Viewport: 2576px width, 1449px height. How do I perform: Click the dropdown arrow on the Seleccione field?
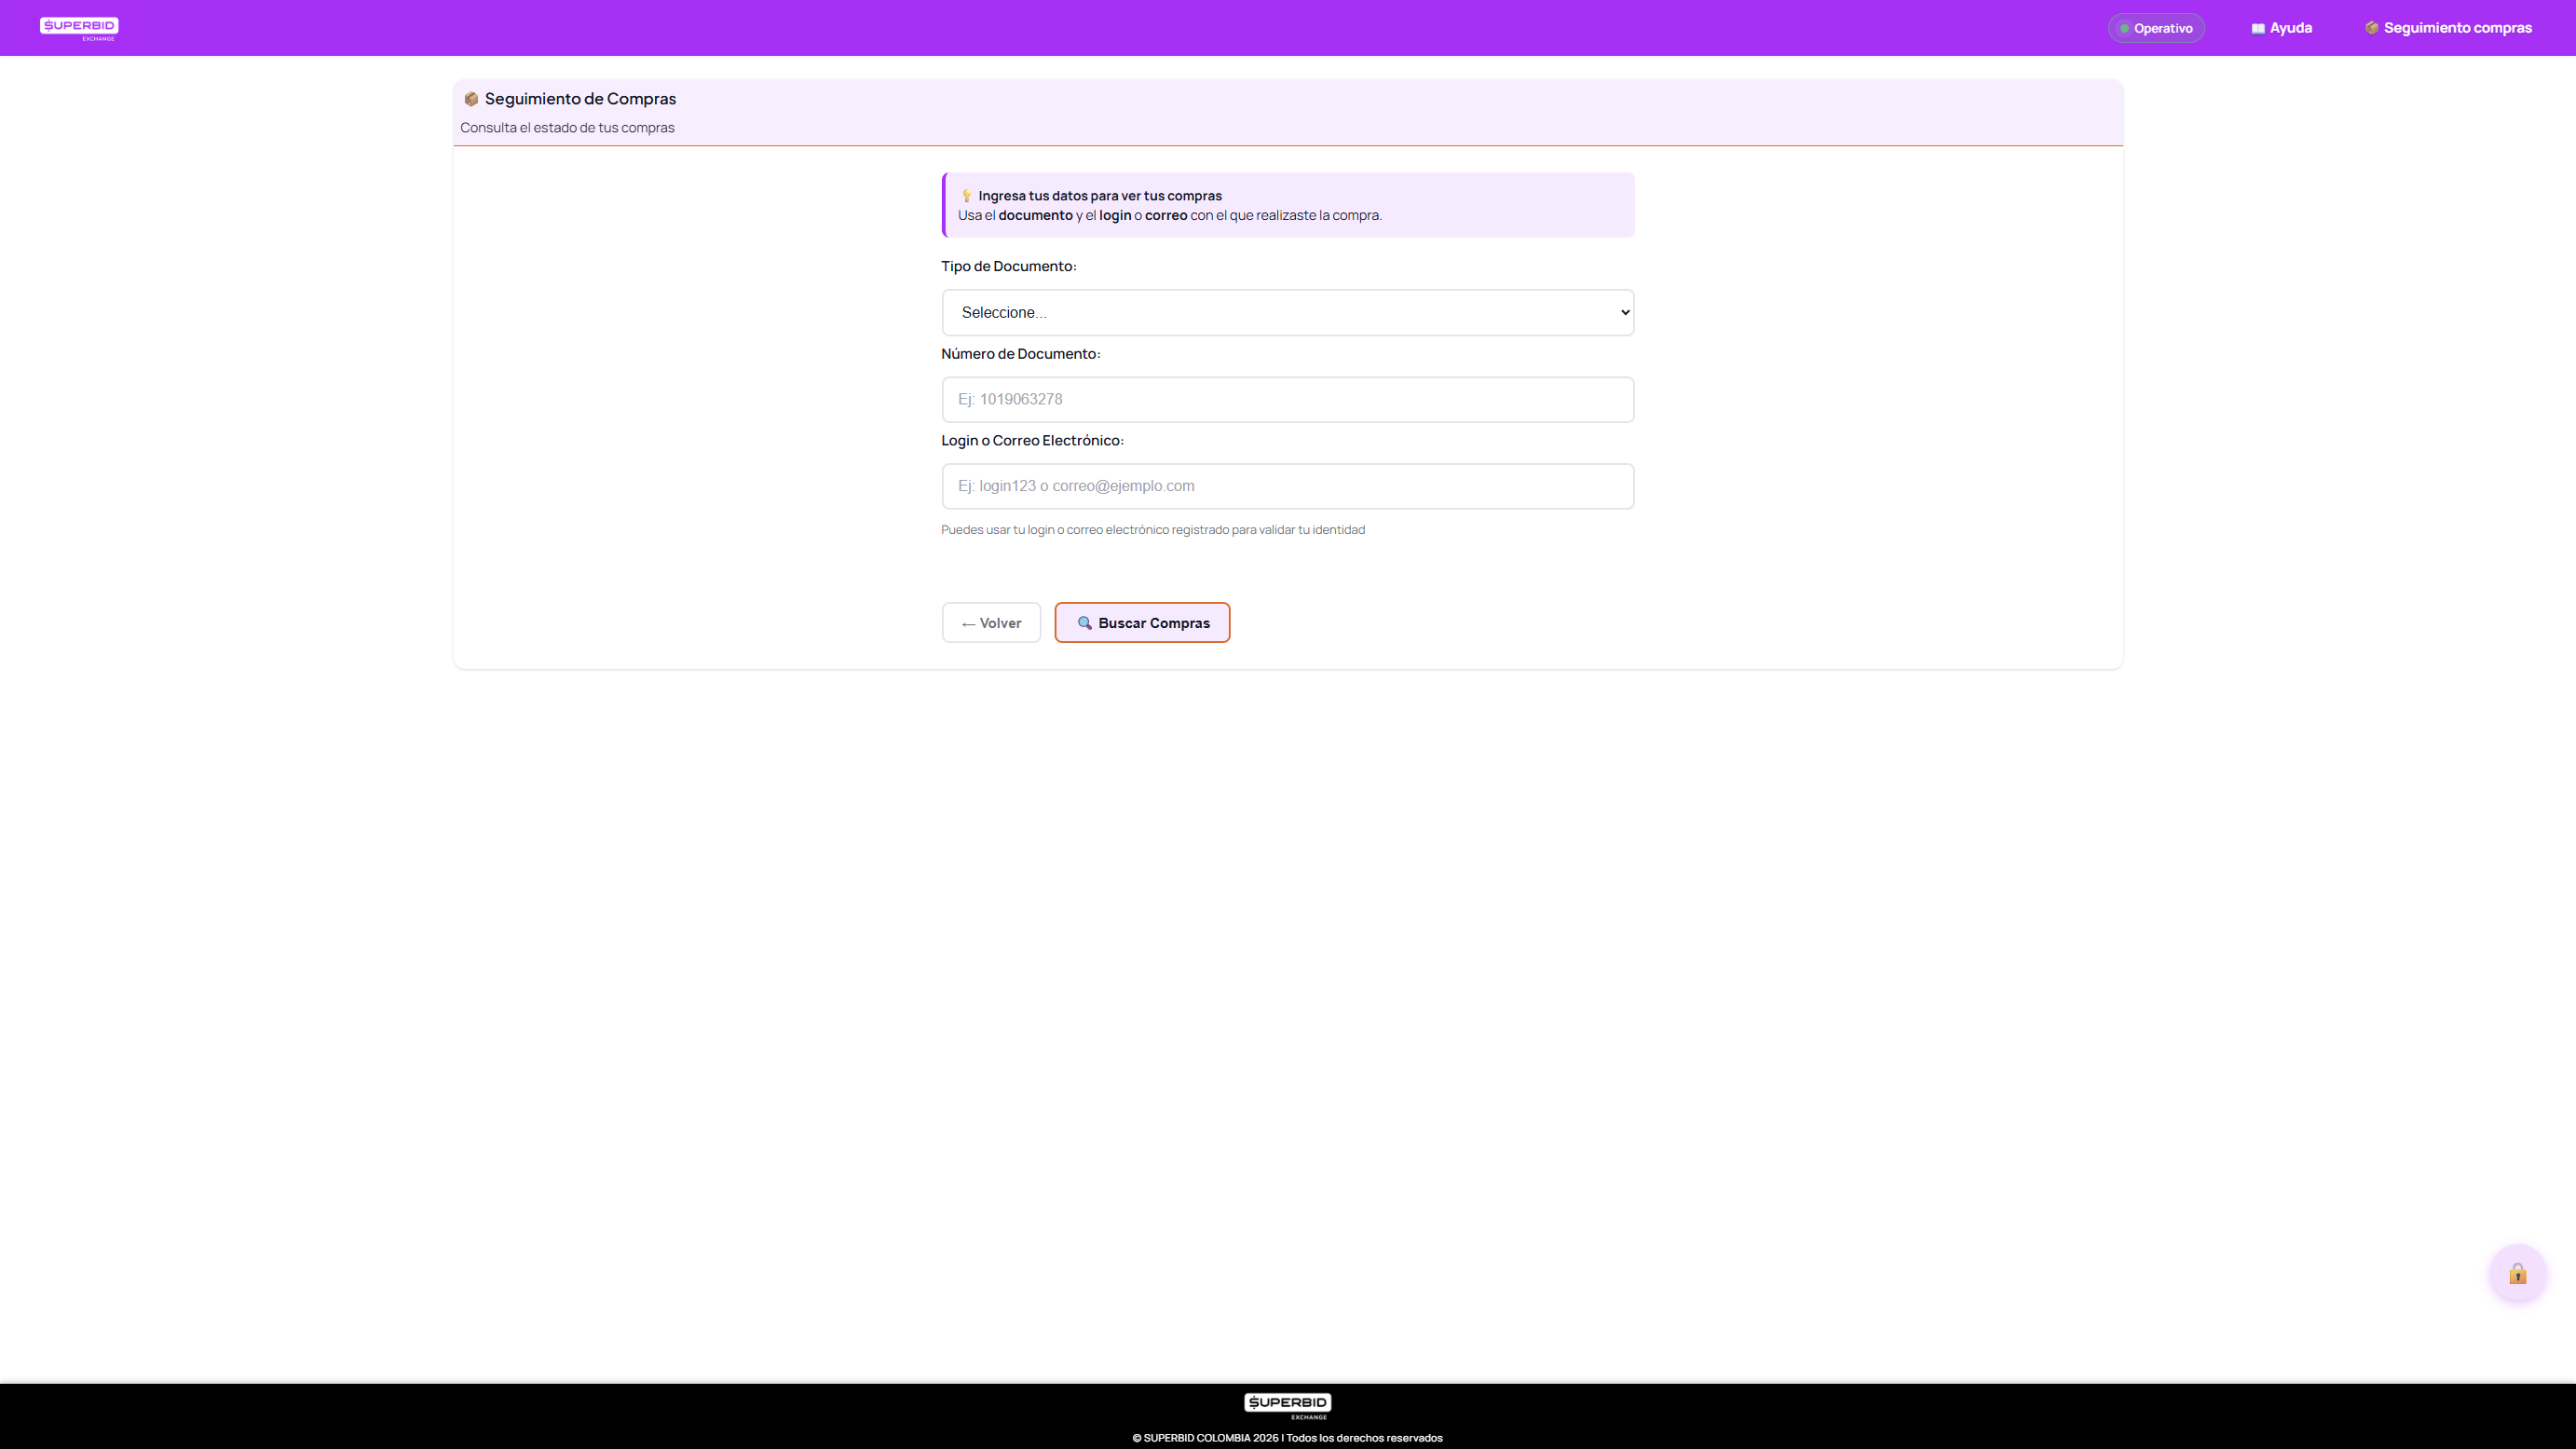[x=1624, y=313]
